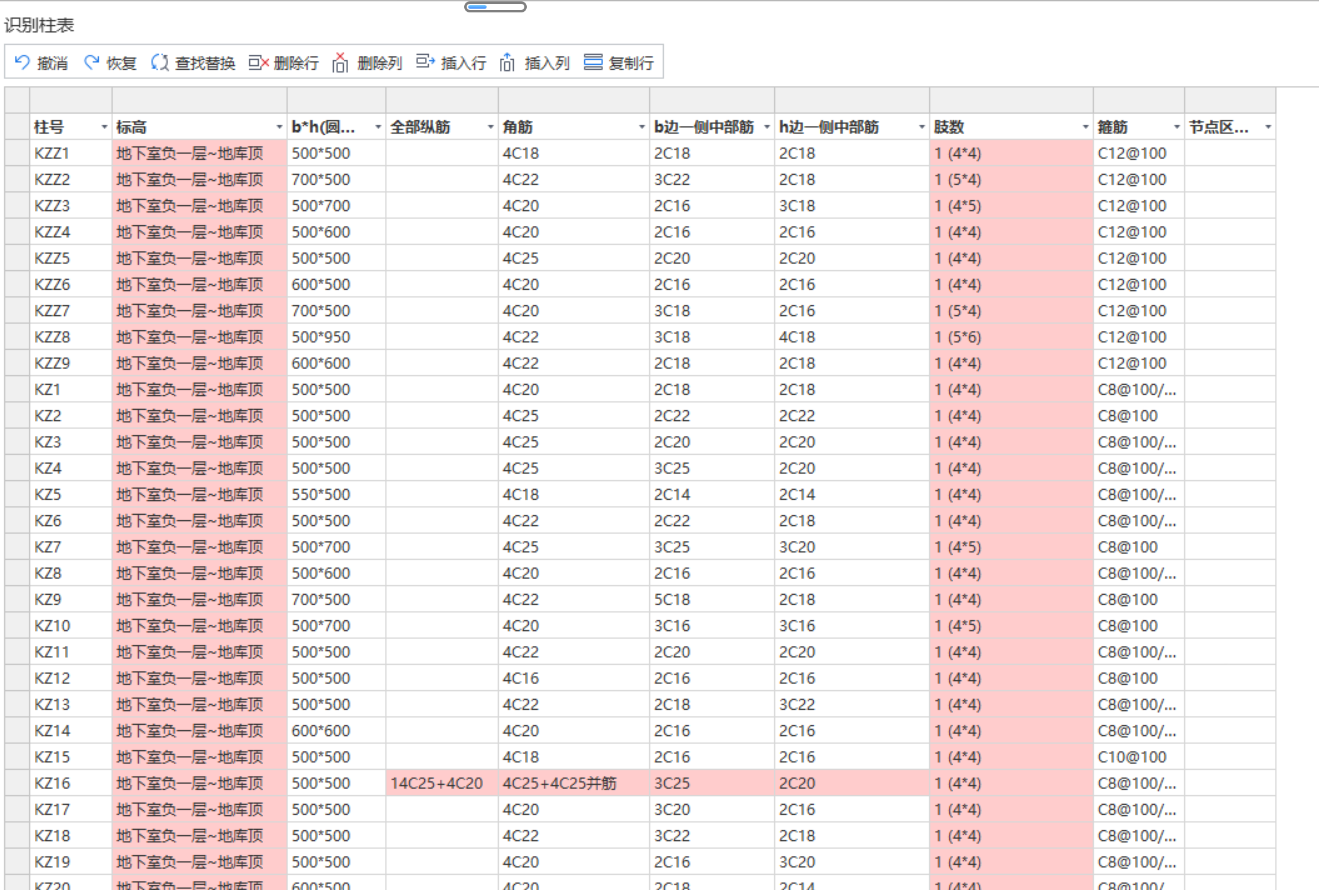The width and height of the screenshot is (1319, 890).
Task: Select the C8@100 cell in KZ2 row
Action: pos(1139,416)
